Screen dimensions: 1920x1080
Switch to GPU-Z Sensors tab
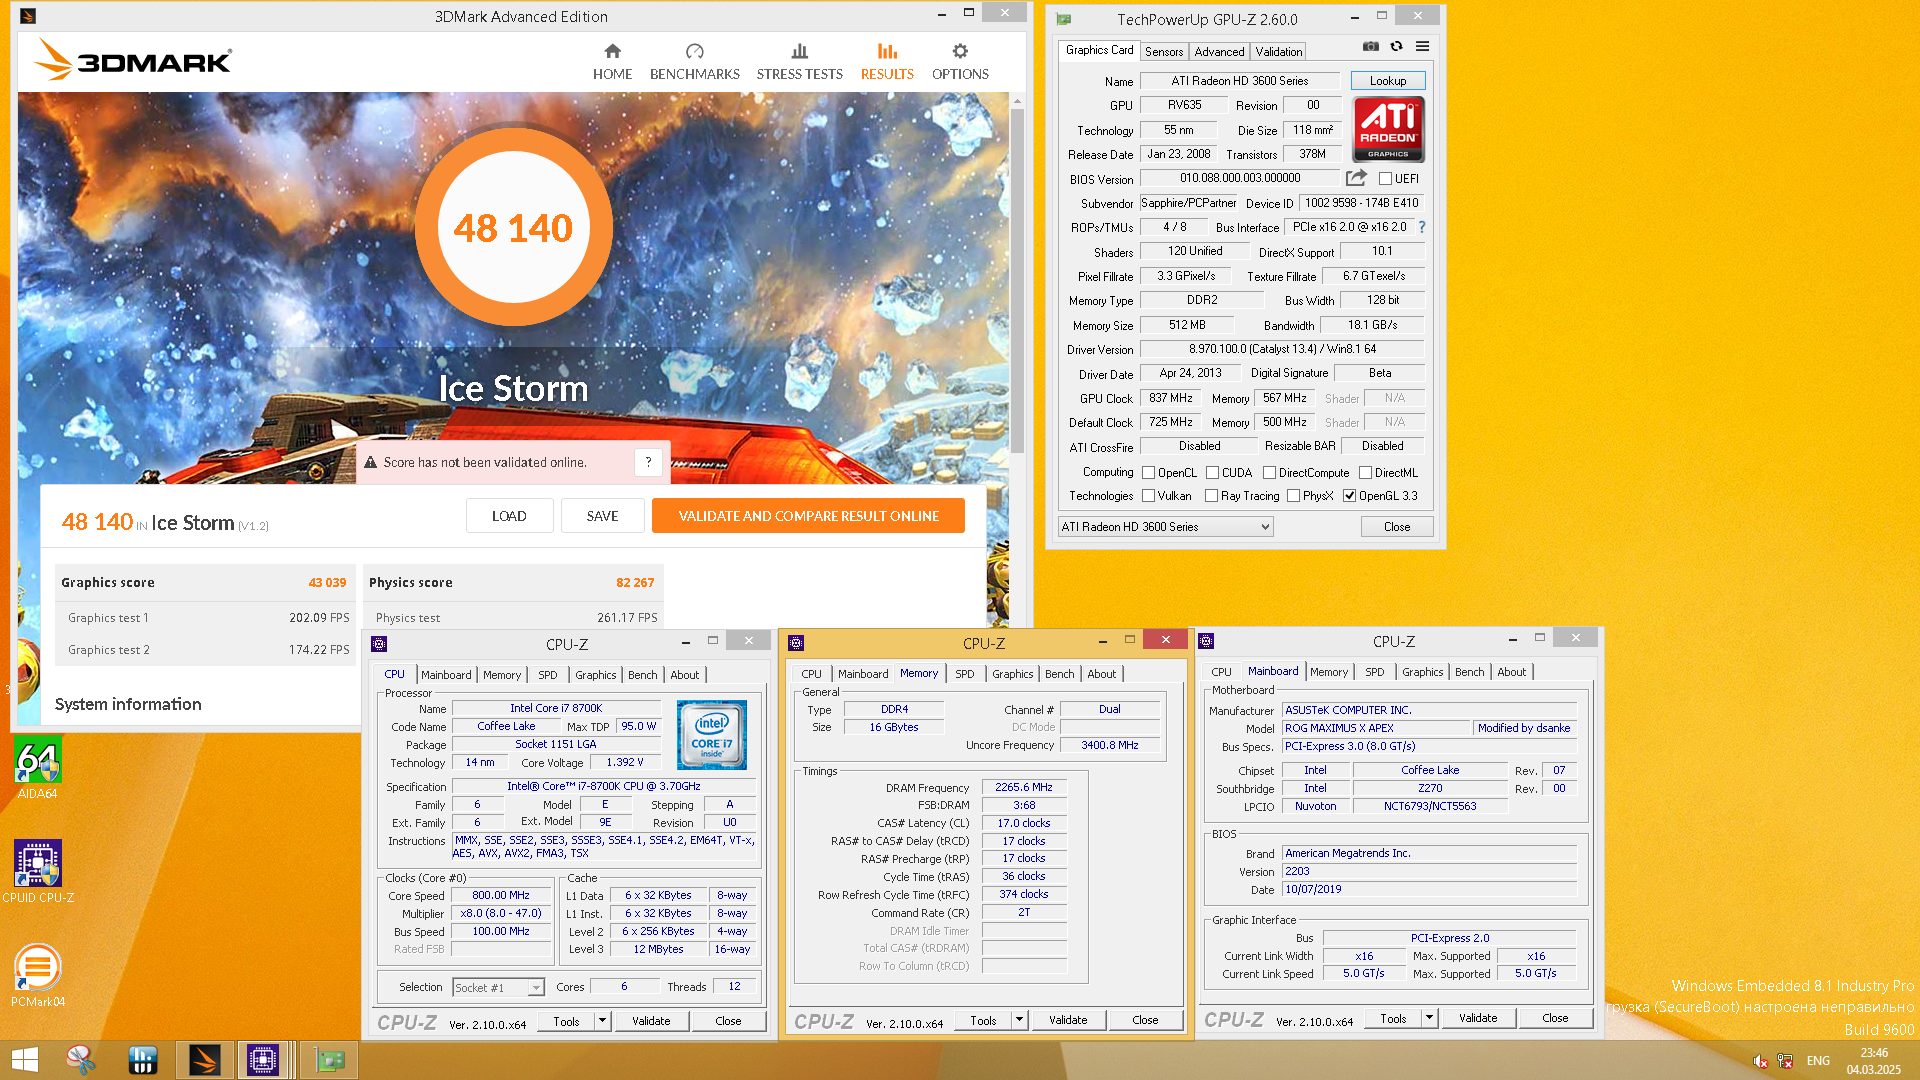click(1164, 52)
